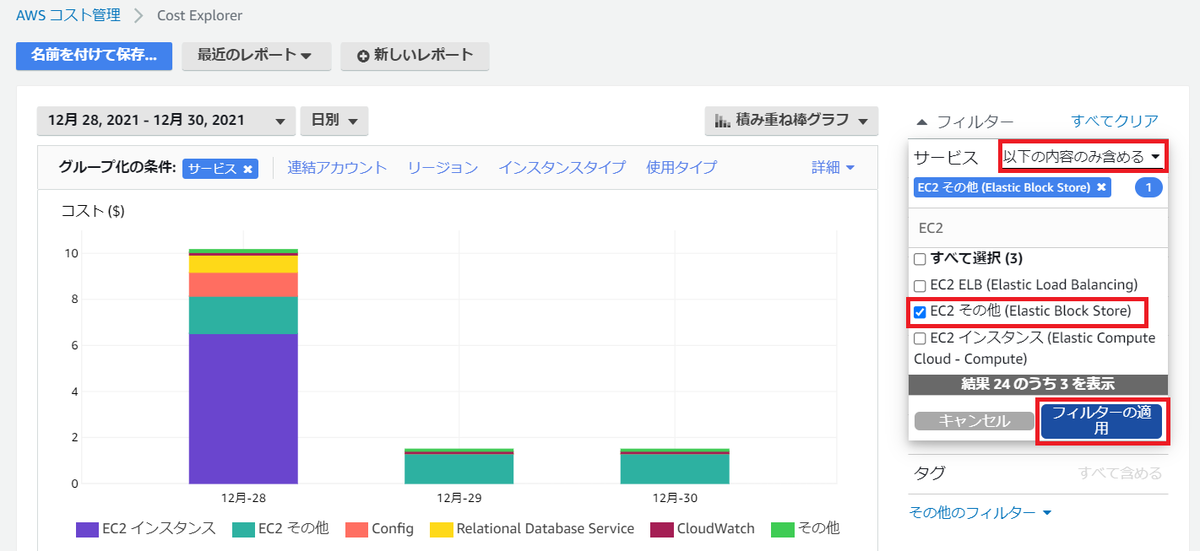Click the 名前を付けて保存 button

(x=94, y=56)
